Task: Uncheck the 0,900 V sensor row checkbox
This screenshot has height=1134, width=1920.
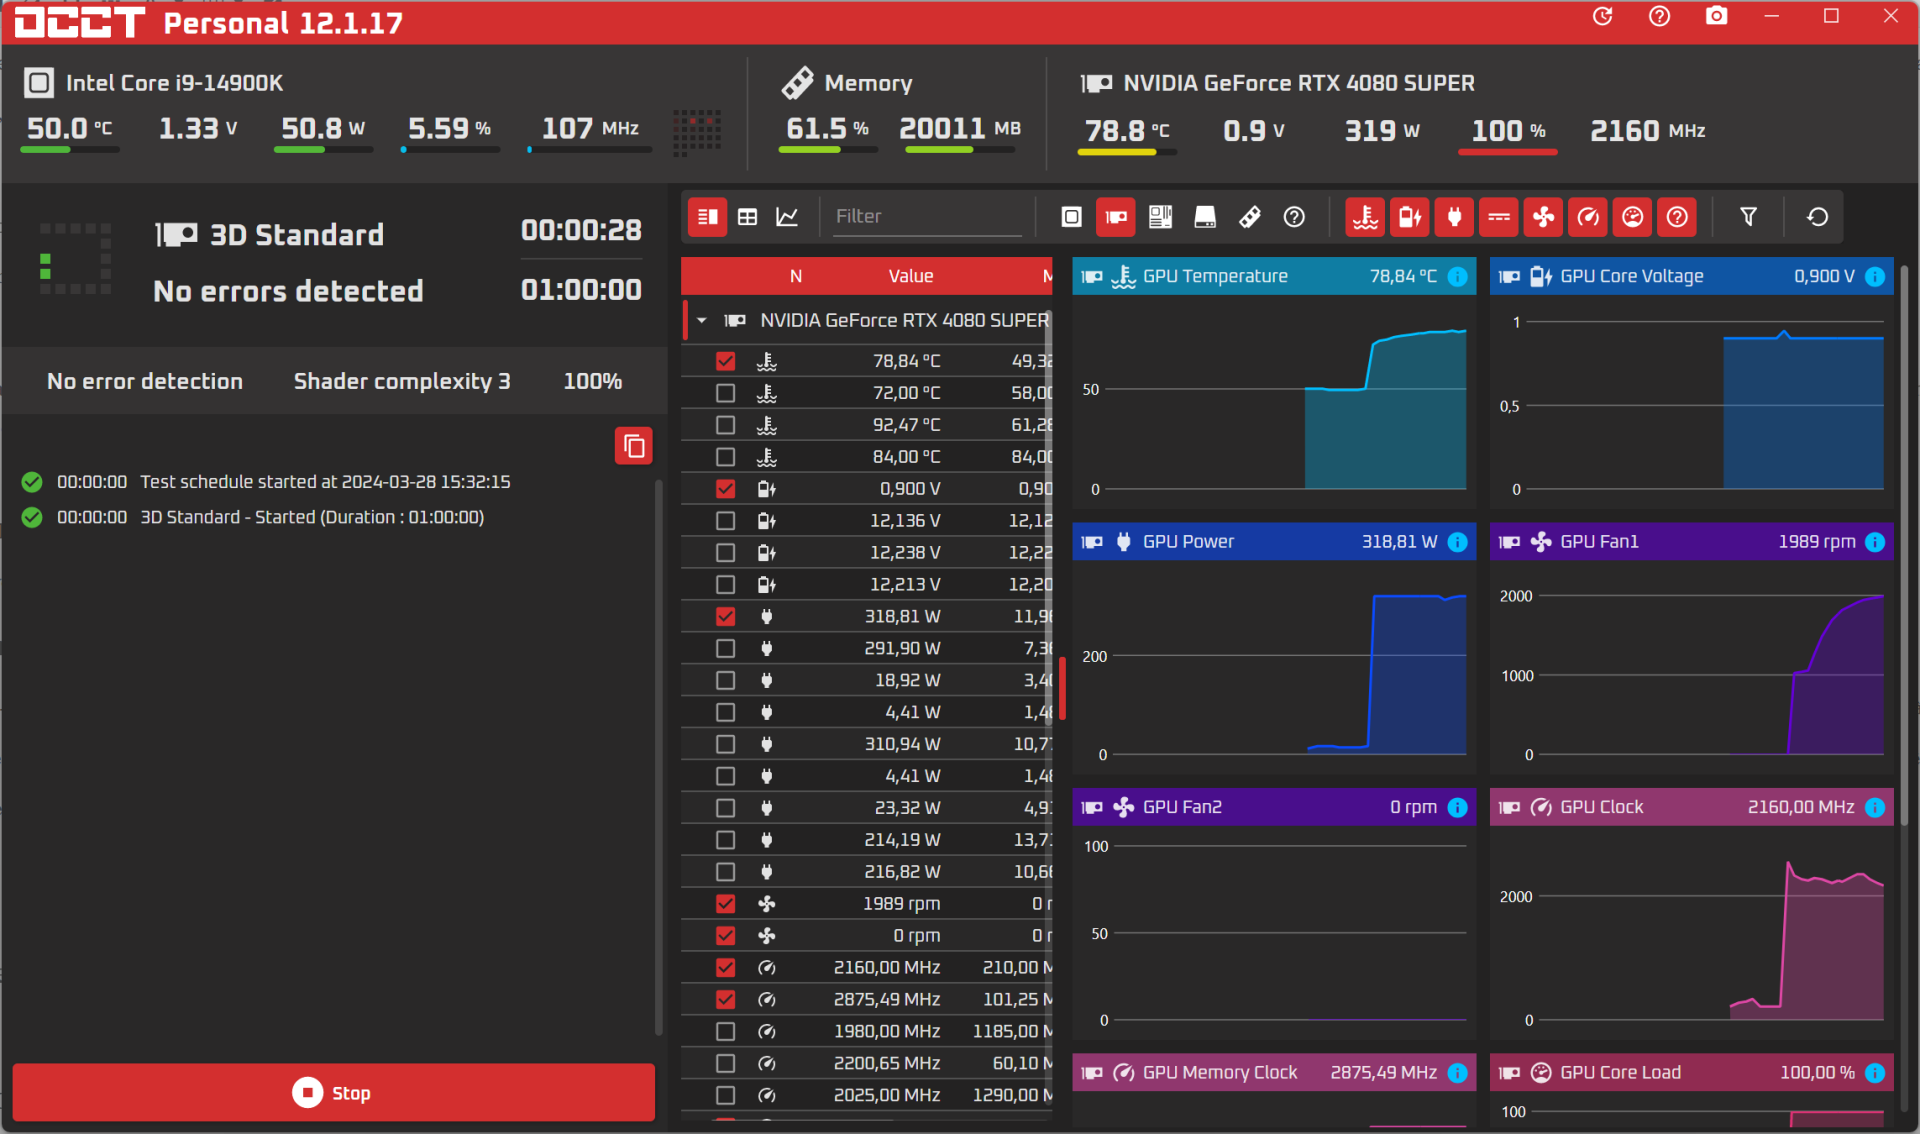Action: (726, 489)
